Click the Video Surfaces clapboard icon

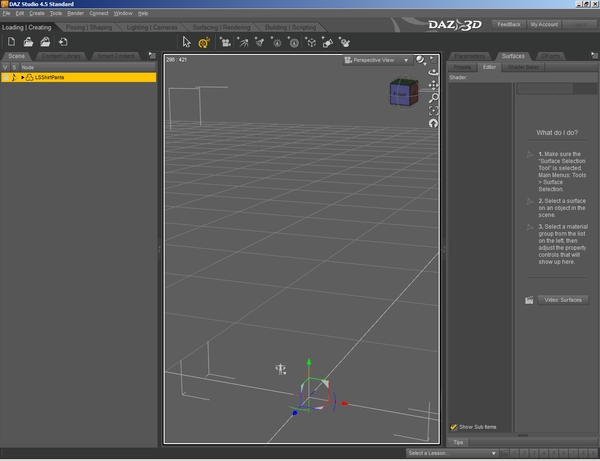pyautogui.click(x=529, y=300)
